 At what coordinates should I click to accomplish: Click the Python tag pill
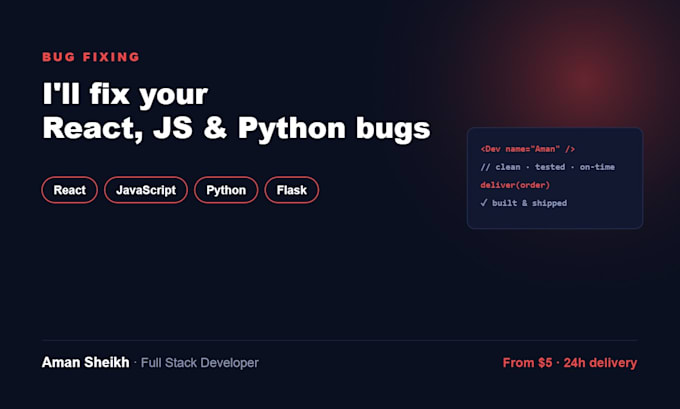click(x=226, y=190)
